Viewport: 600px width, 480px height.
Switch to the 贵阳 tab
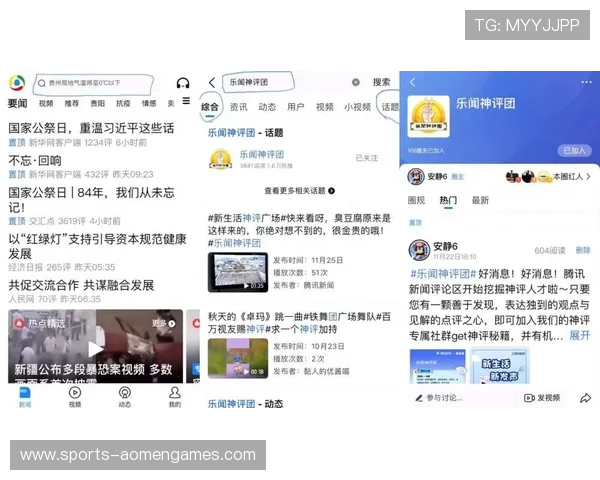98,103
